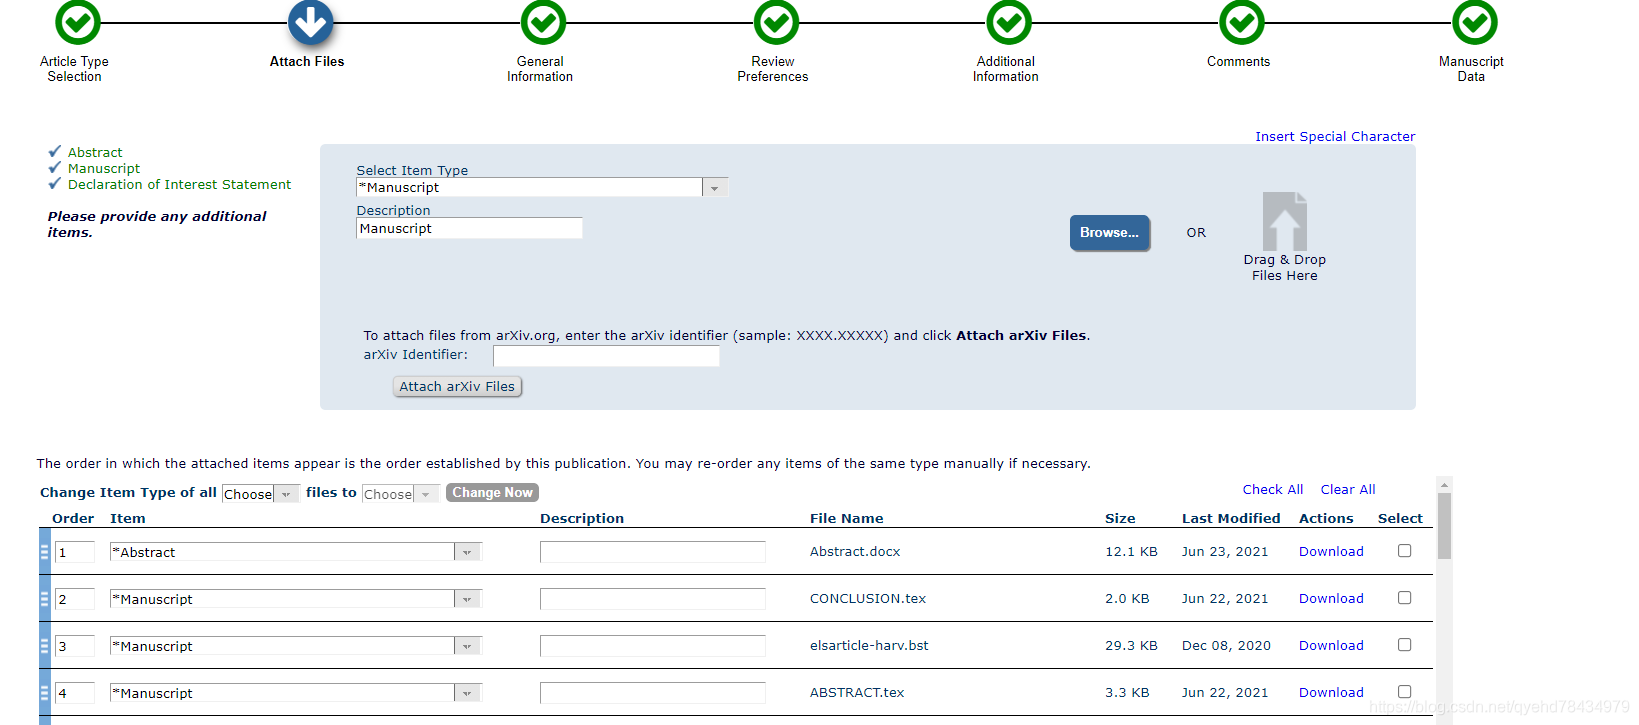1639x725 pixels.
Task: Click the Browse... button
Action: [1109, 232]
